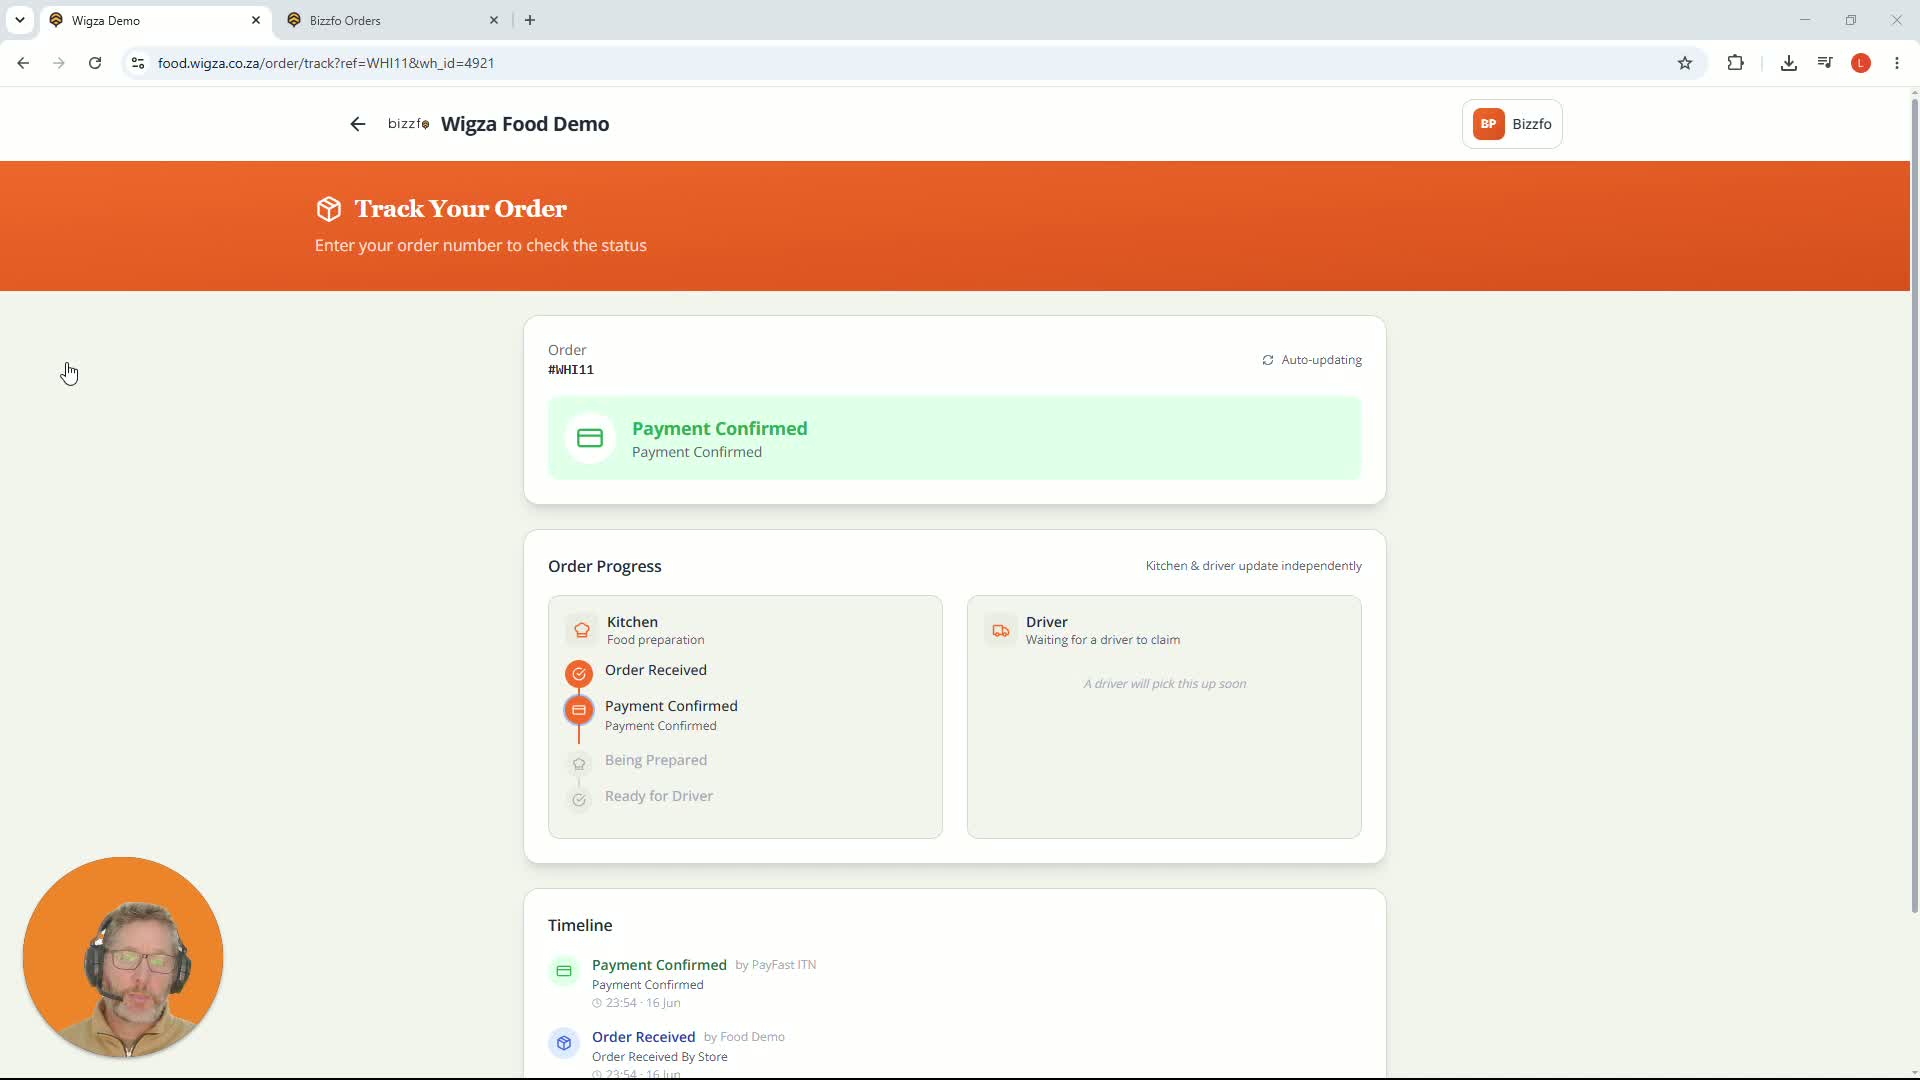
Task: Click the green payment card icon
Action: [x=590, y=438]
